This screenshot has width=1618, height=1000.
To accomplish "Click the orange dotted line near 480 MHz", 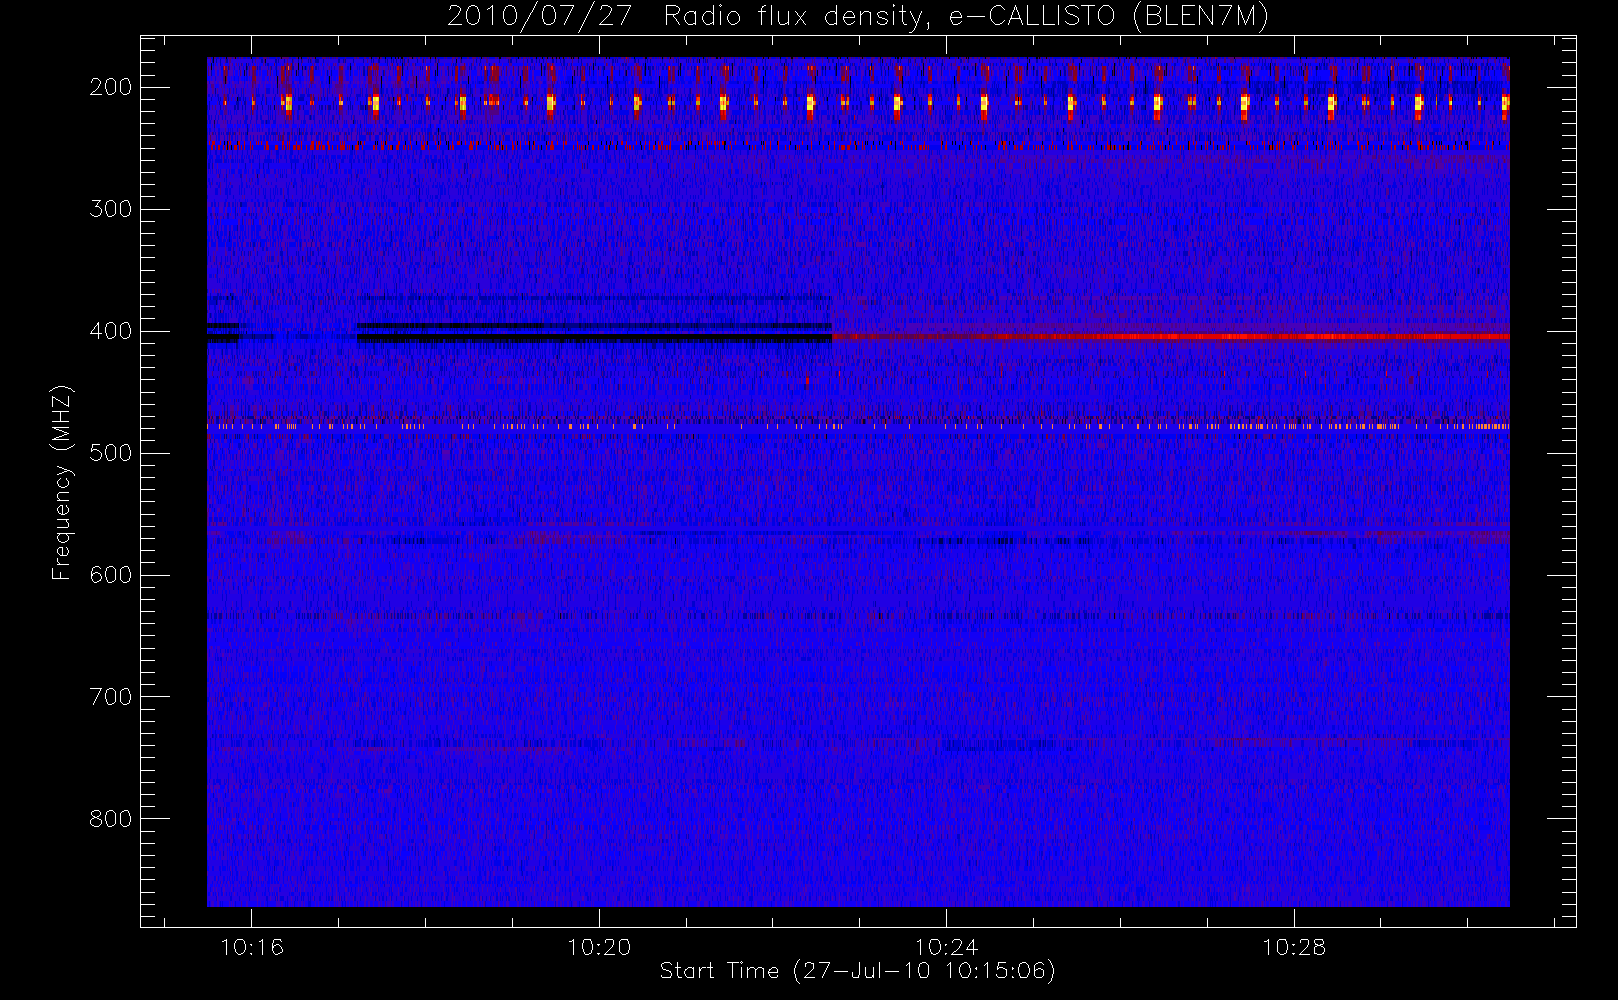I will pyautogui.click(x=858, y=427).
